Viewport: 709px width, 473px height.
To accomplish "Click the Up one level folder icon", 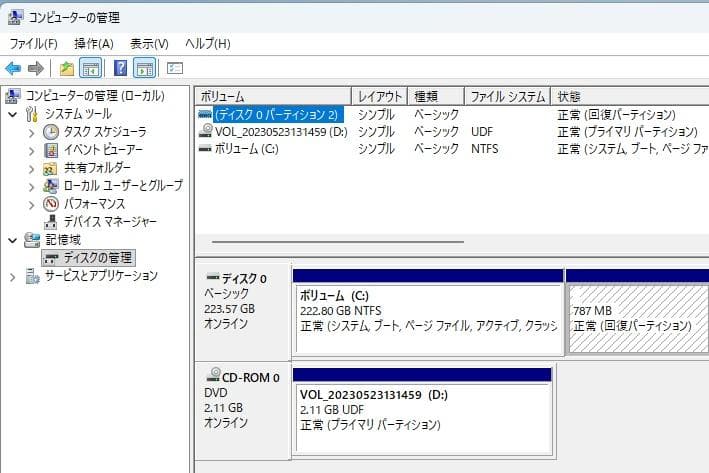I will 67,69.
